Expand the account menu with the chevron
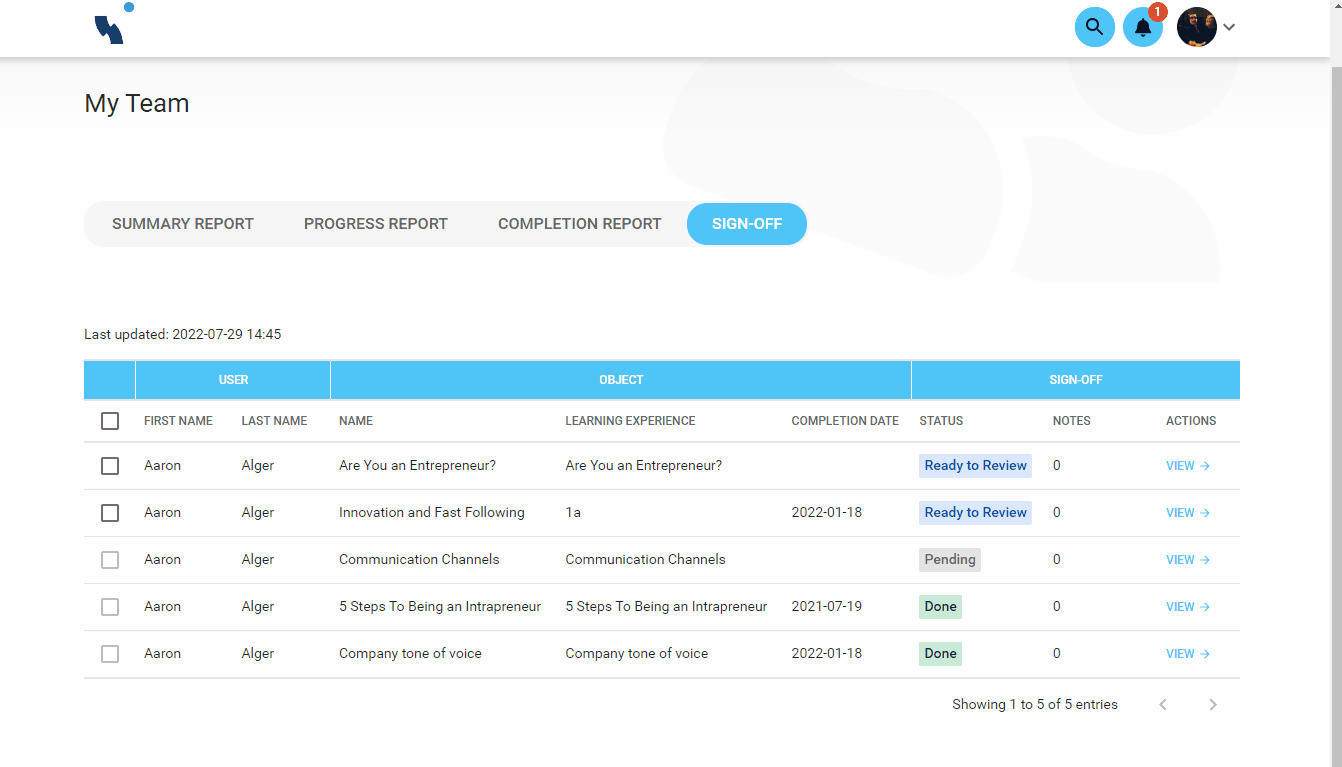Viewport: 1342px width, 767px height. 1229,27
